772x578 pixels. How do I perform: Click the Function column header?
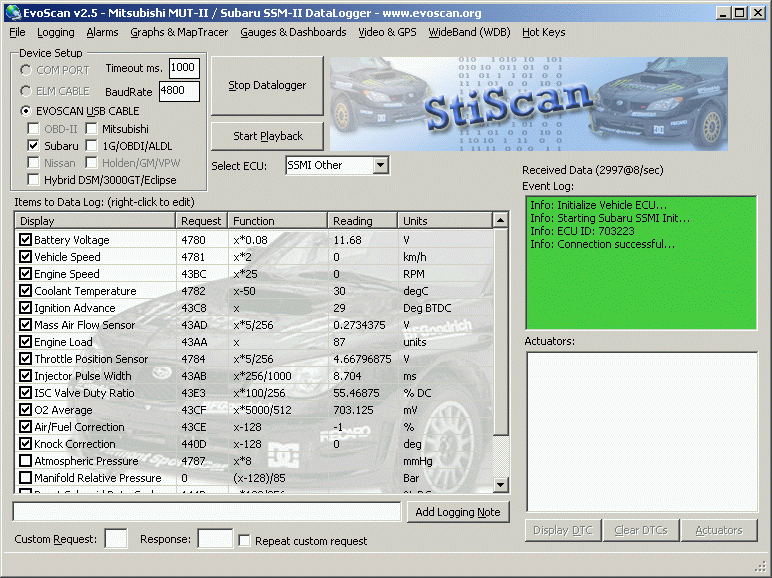tap(277, 221)
